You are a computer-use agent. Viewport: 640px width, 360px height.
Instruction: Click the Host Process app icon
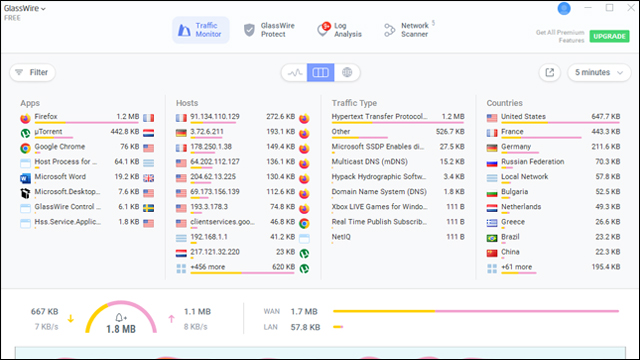click(25, 163)
